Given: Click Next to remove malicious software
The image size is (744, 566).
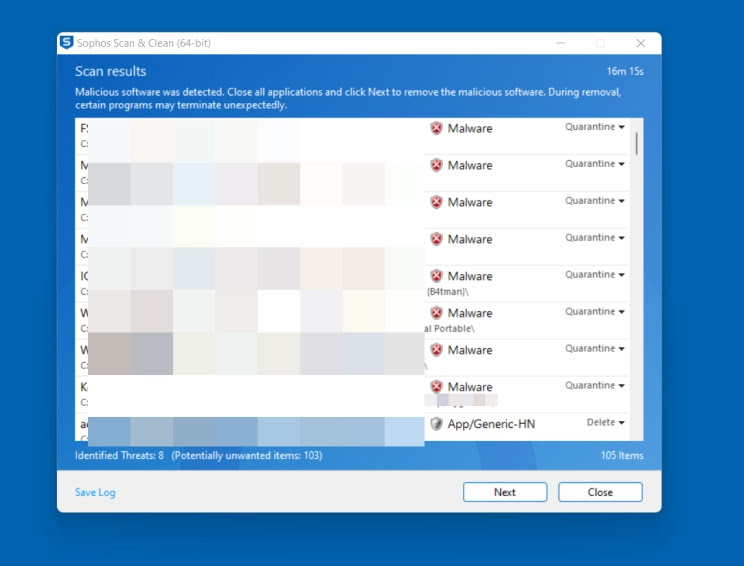Looking at the screenshot, I should 505,492.
